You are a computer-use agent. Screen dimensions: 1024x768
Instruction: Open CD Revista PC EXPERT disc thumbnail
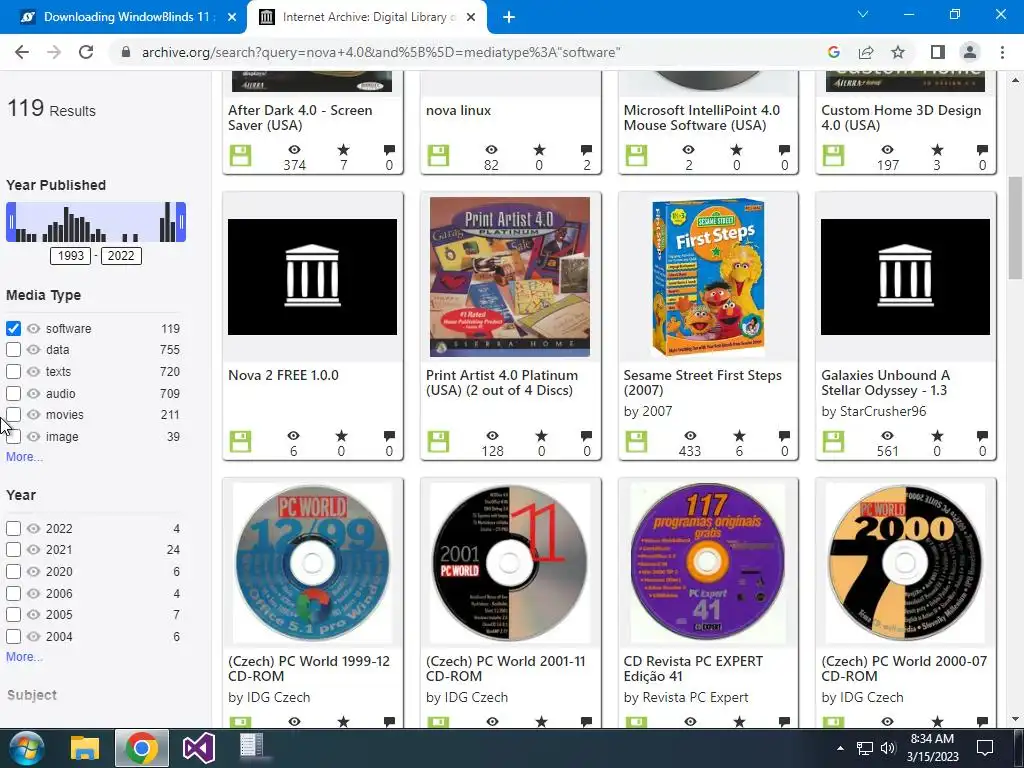708,563
